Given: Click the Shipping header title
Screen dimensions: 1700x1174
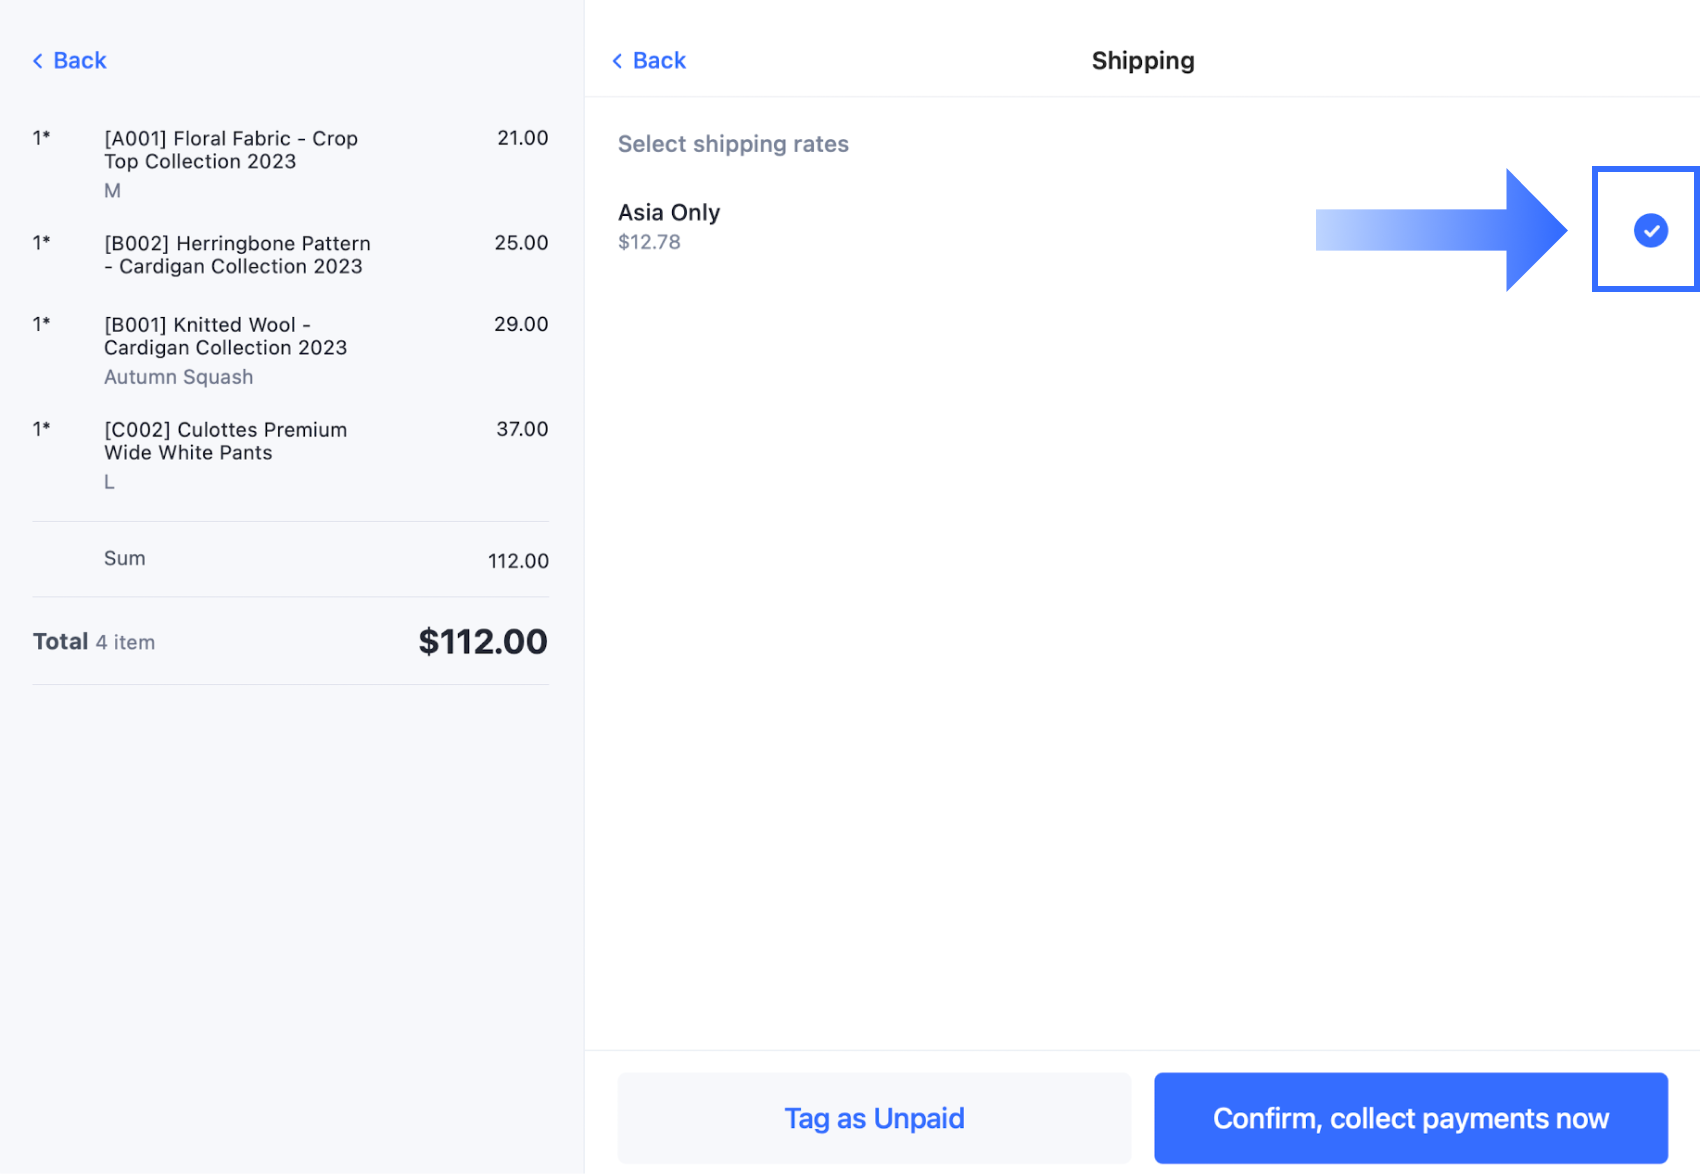Looking at the screenshot, I should click(x=1142, y=61).
